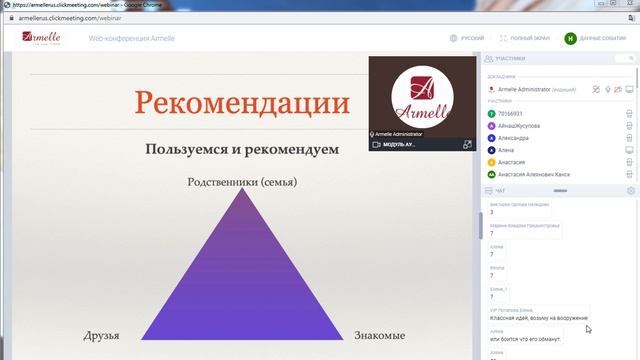Click the presentation area vertical scrollbar
Image resolution: width=640 pixels, height=360 pixels.
click(480, 225)
